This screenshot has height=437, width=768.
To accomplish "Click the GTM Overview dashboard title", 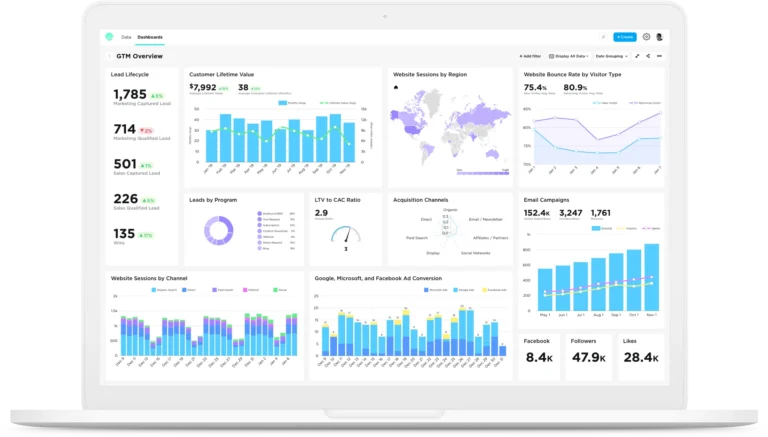I will 140,56.
